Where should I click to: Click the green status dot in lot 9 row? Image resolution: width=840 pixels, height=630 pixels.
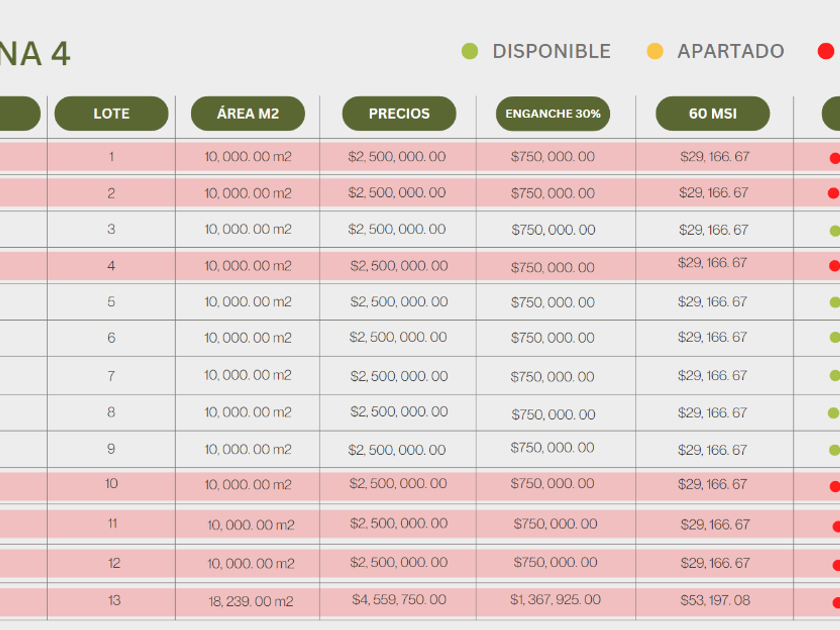pos(835,450)
